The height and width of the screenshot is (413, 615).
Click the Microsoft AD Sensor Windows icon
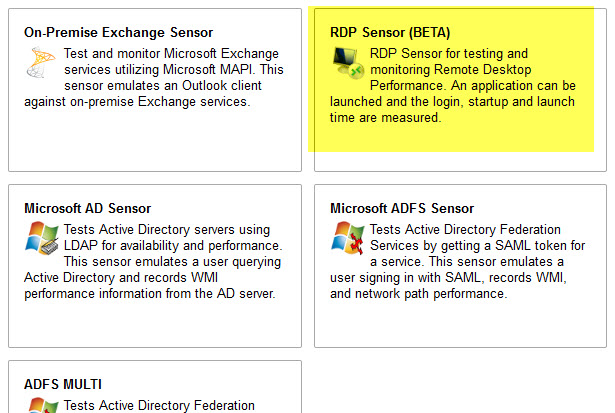click(x=42, y=238)
